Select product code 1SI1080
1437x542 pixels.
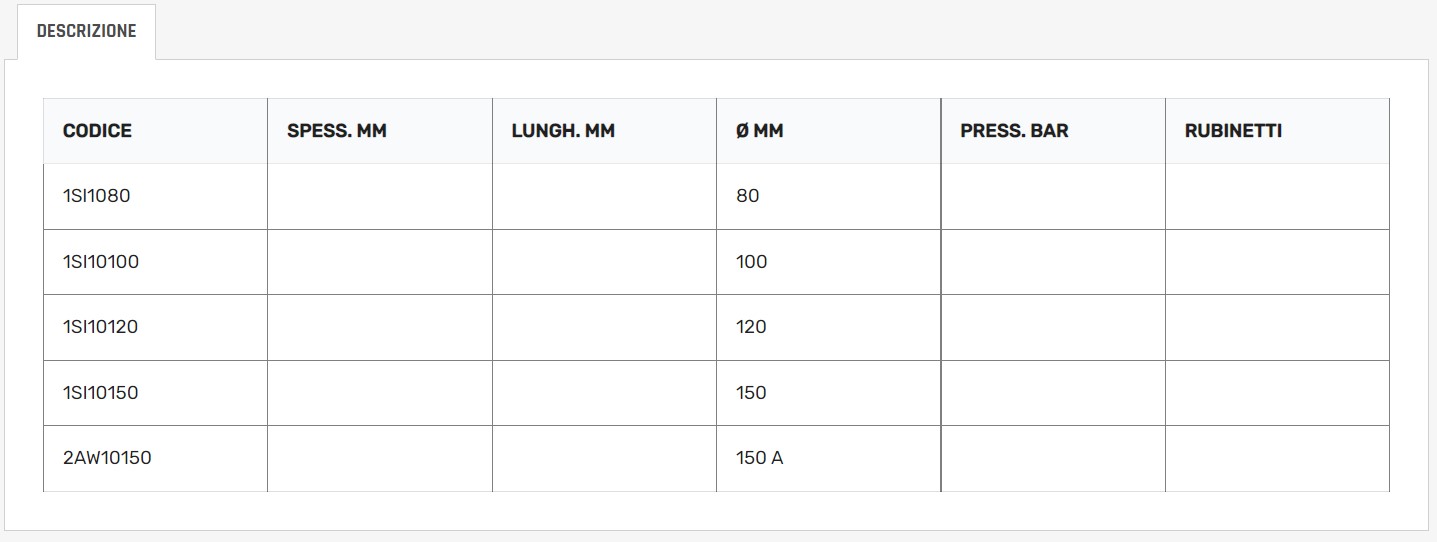click(96, 196)
